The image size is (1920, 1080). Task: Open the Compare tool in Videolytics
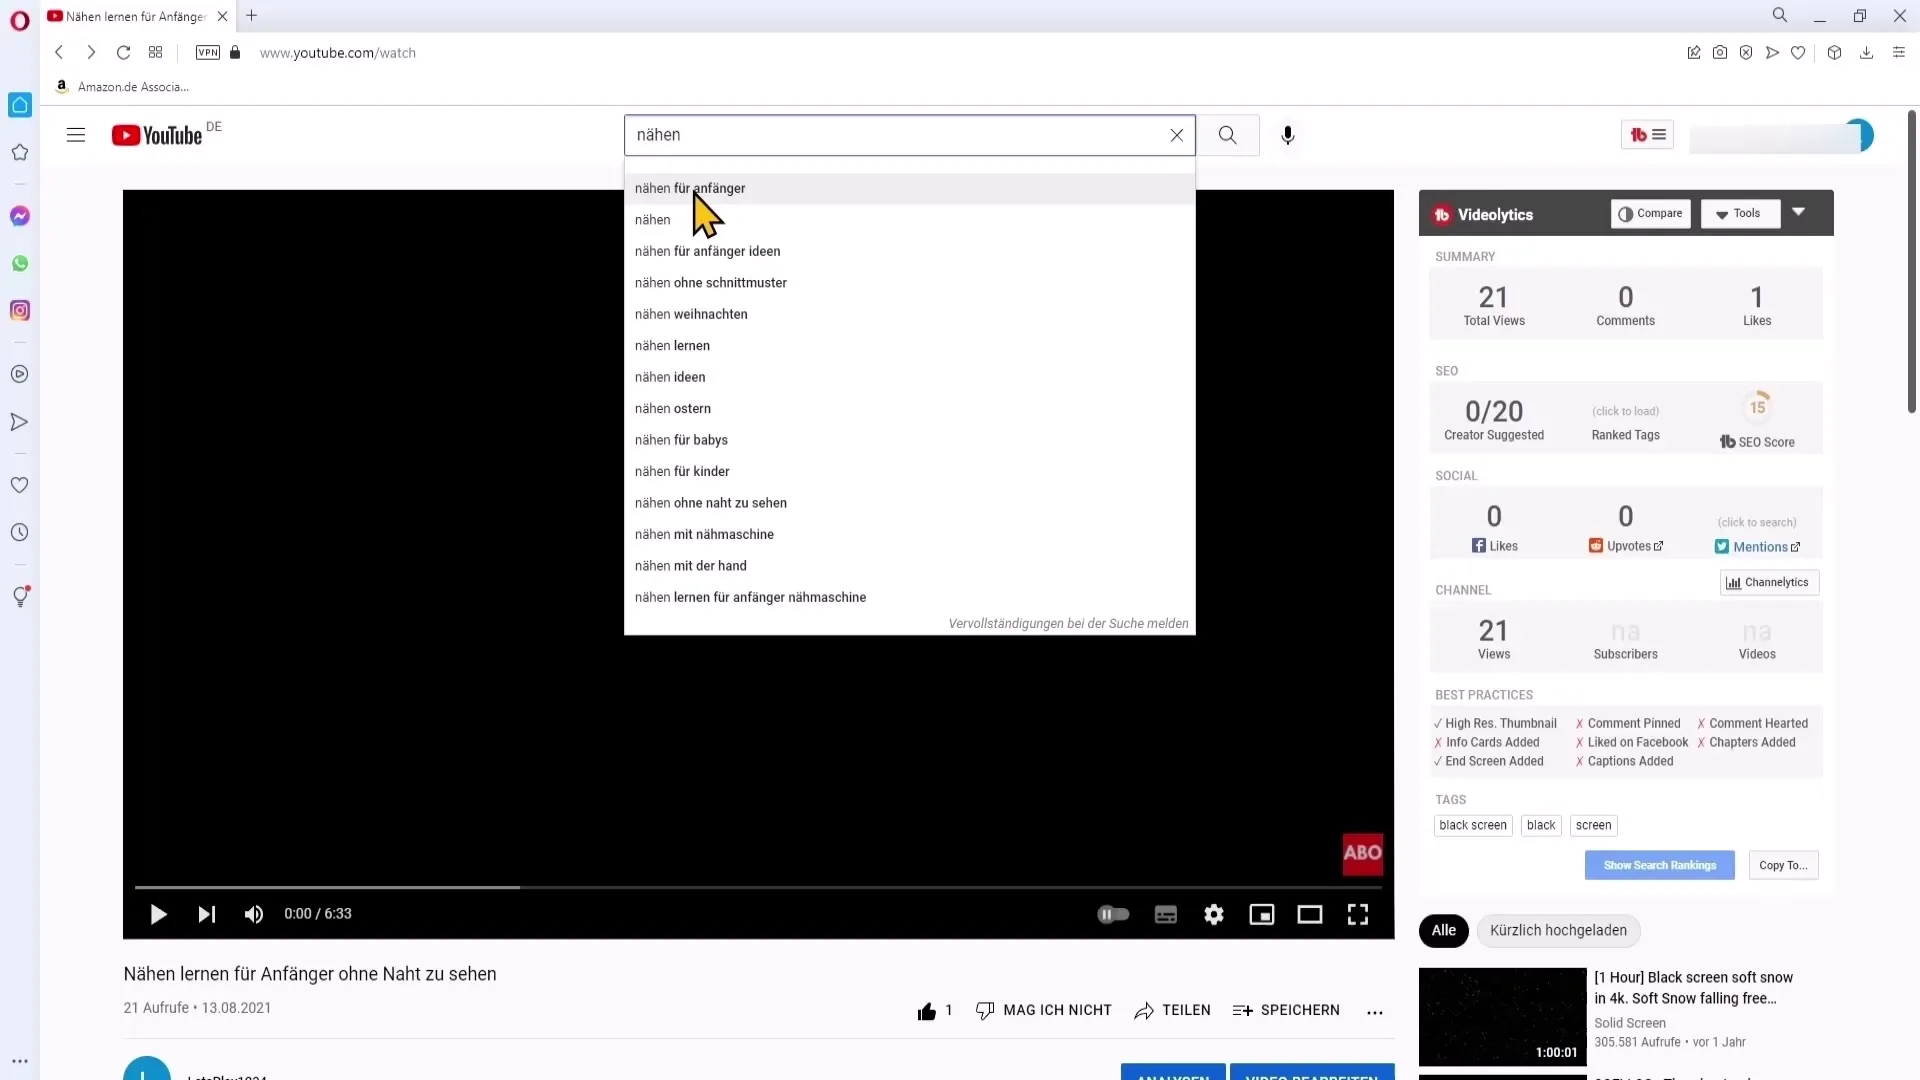pyautogui.click(x=1651, y=214)
